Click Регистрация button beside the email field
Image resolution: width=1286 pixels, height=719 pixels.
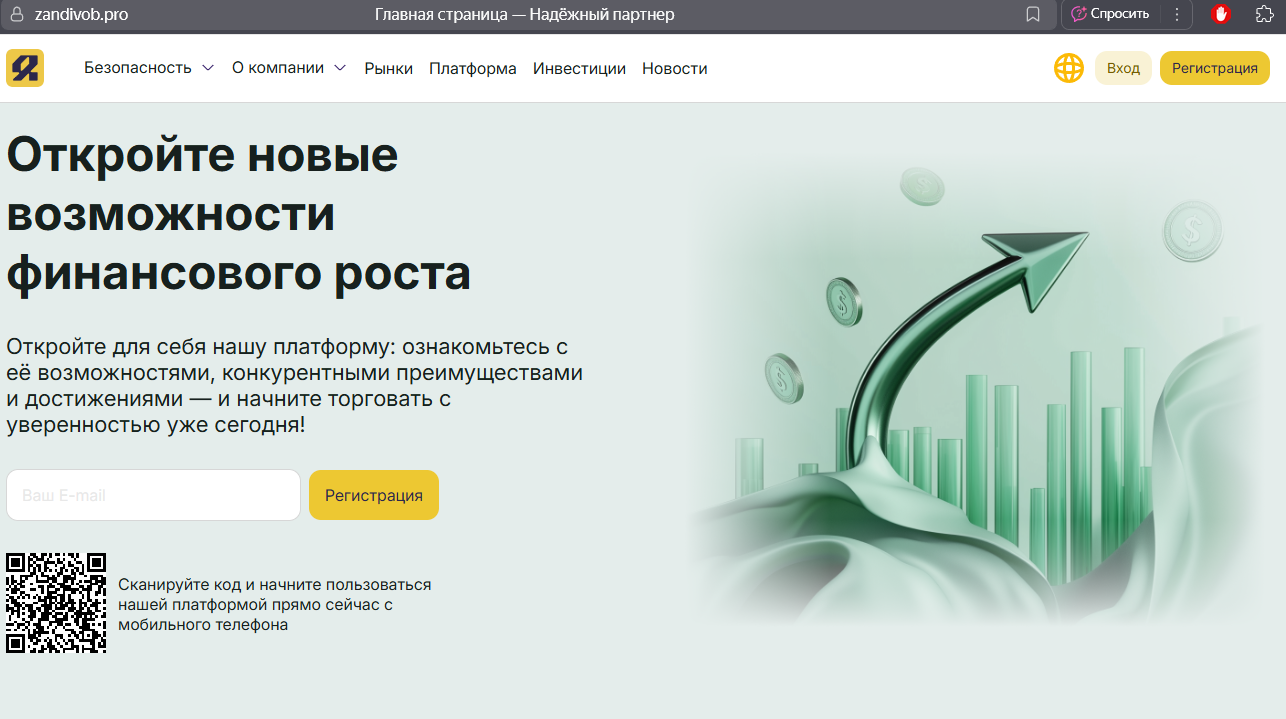373,495
